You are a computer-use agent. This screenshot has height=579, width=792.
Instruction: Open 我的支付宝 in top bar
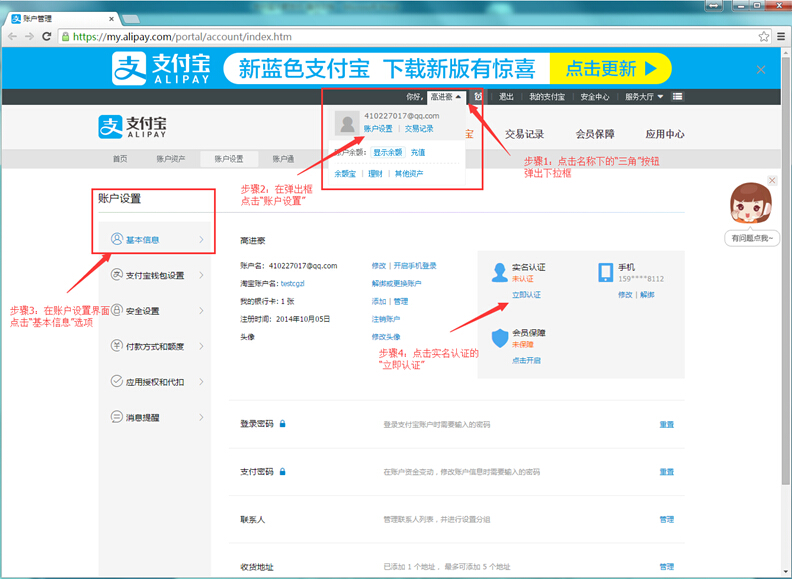[x=547, y=96]
